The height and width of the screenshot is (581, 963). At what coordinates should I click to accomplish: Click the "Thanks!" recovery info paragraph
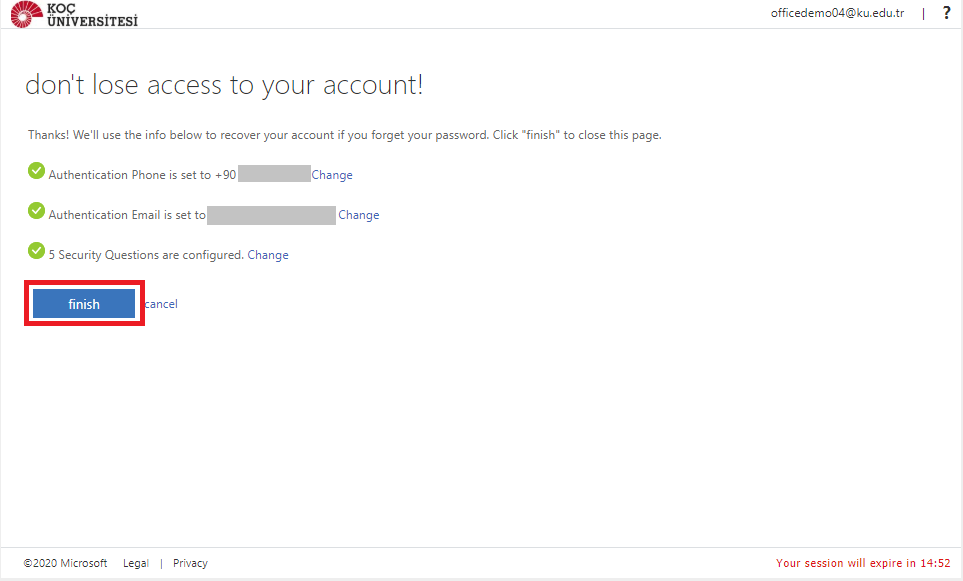[x=345, y=135]
